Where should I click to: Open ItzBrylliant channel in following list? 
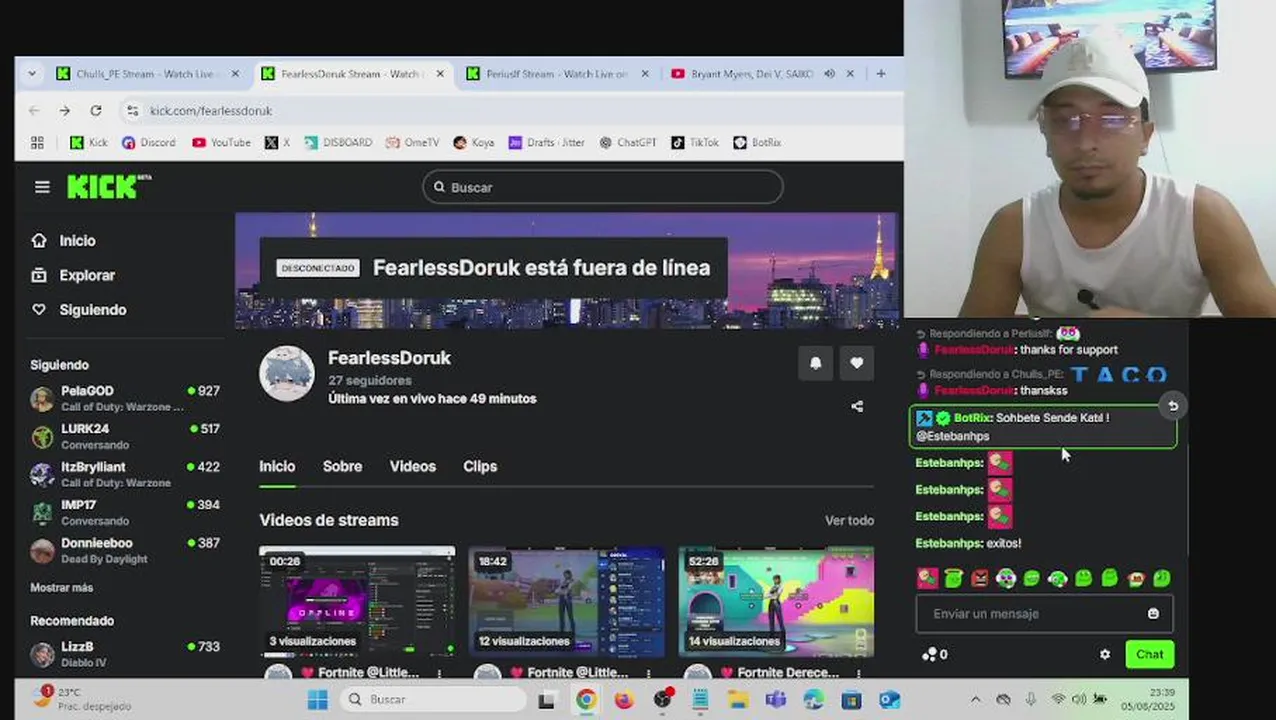(x=124, y=474)
